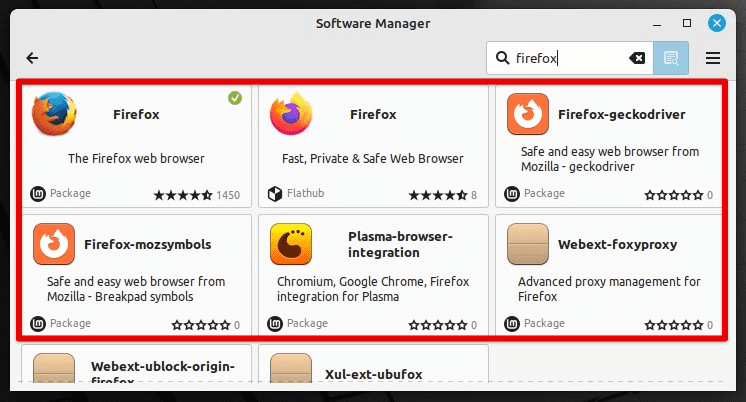Click the Plasma-browser-integration icon
Screen dimensions: 746x402
(291, 244)
